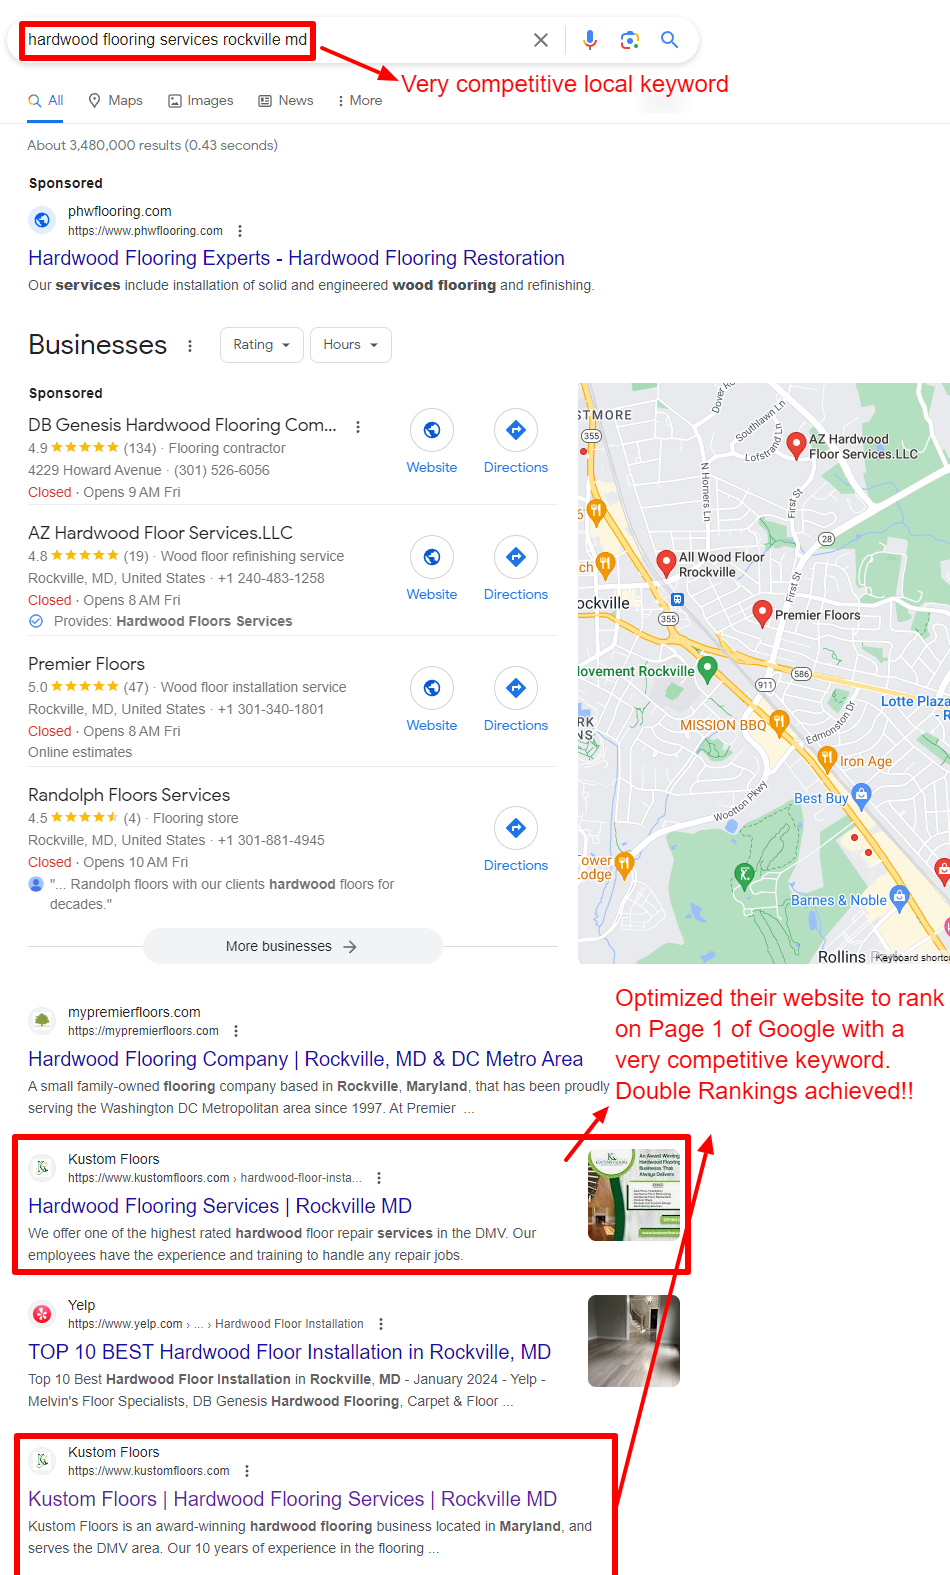The image size is (950, 1575).
Task: Click the blue search magnifier icon
Action: coord(669,40)
